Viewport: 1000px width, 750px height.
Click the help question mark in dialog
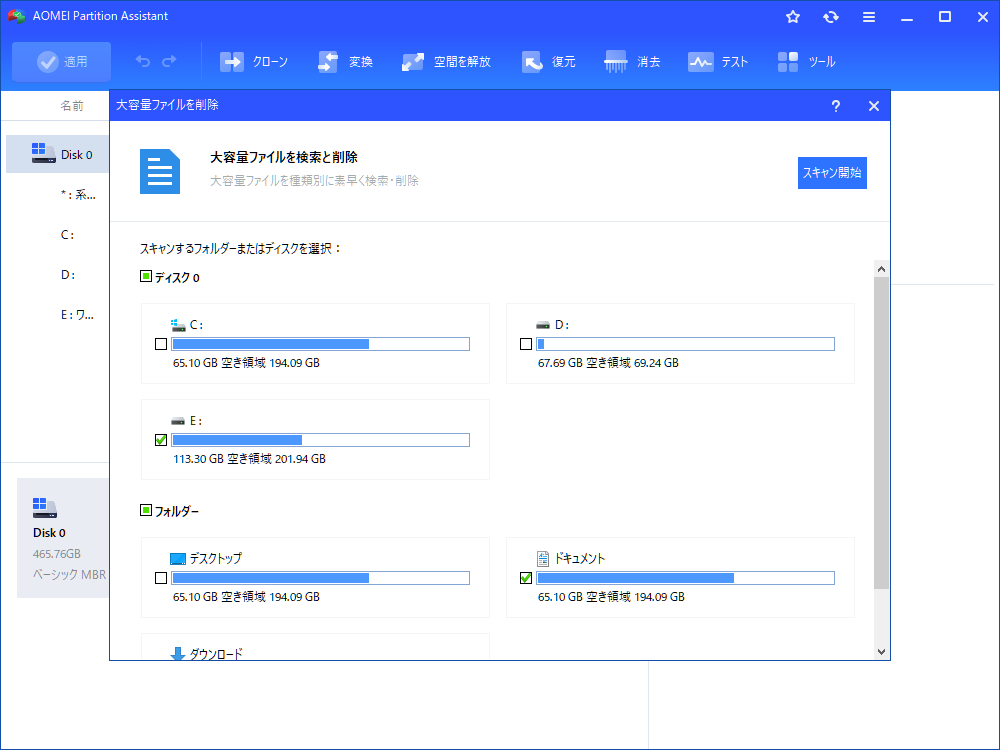point(835,106)
